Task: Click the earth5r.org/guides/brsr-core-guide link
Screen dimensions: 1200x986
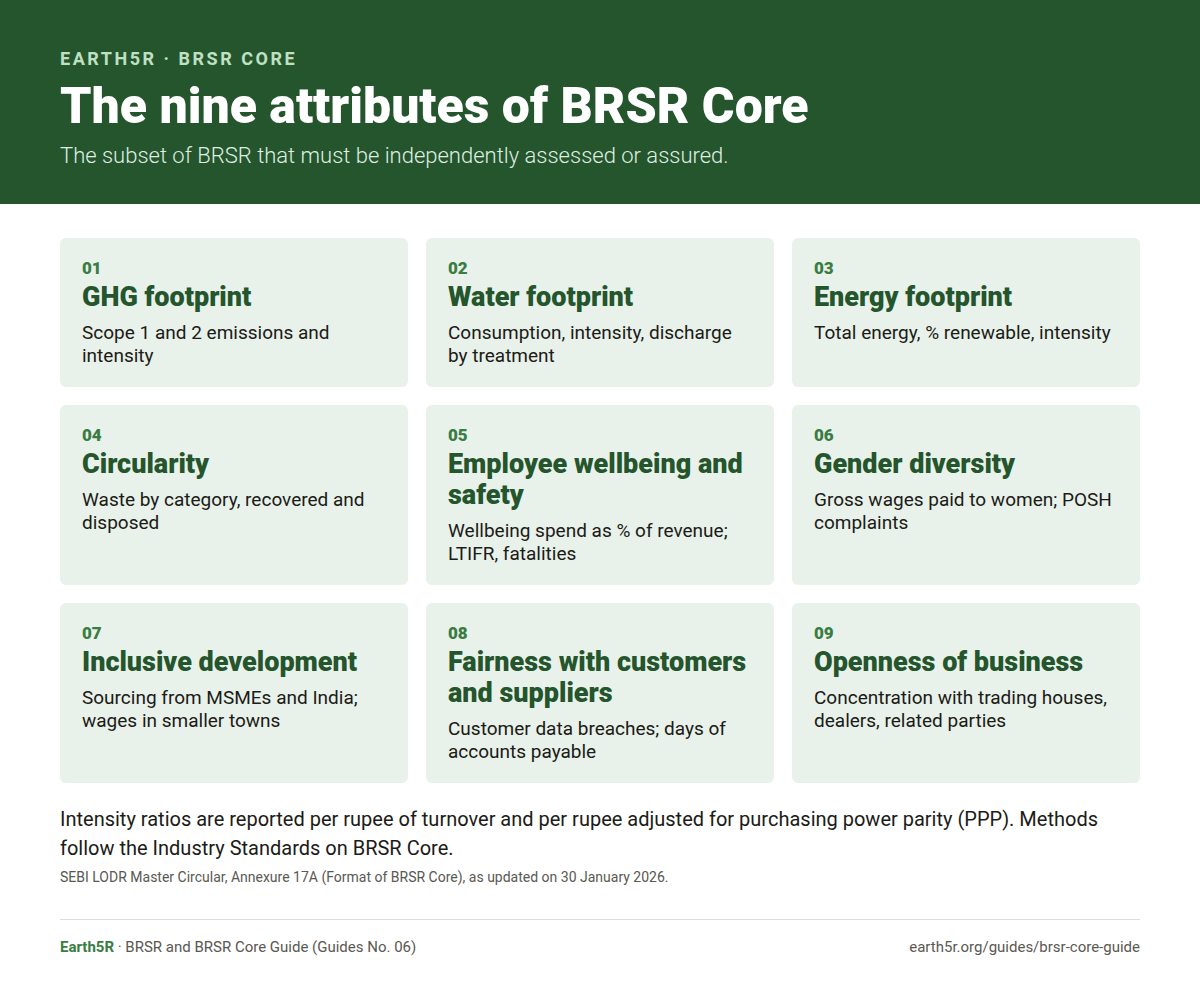Action: pyautogui.click(x=1024, y=947)
